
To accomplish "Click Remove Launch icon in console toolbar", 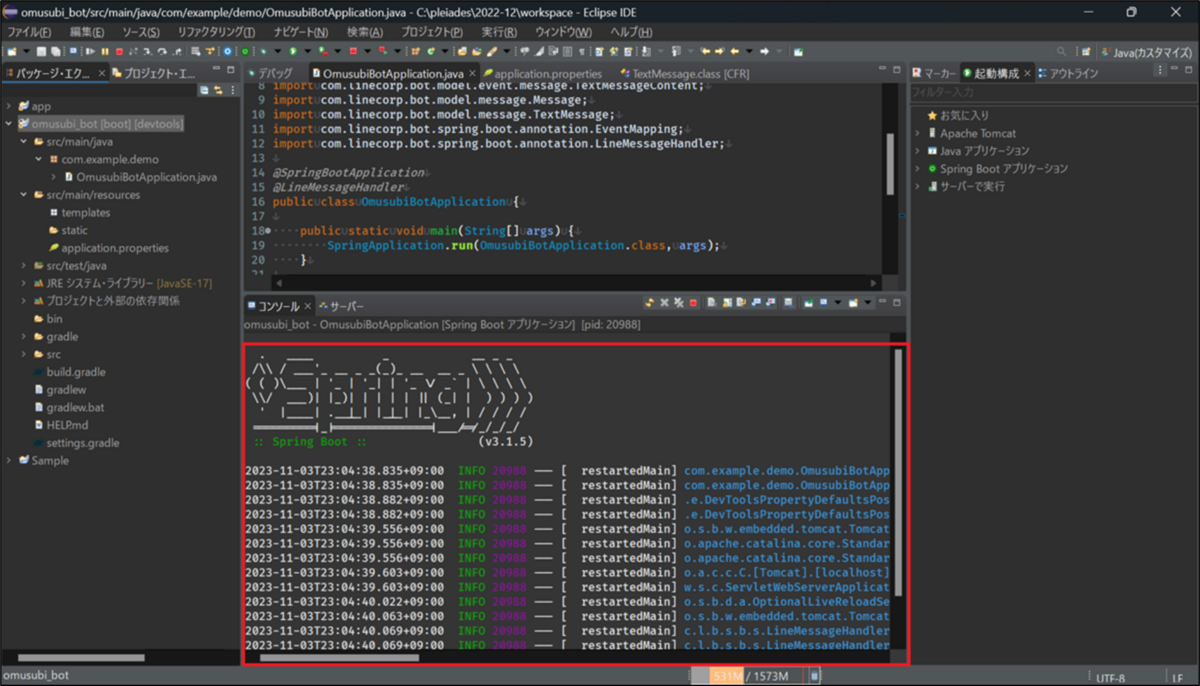I will pyautogui.click(x=664, y=302).
